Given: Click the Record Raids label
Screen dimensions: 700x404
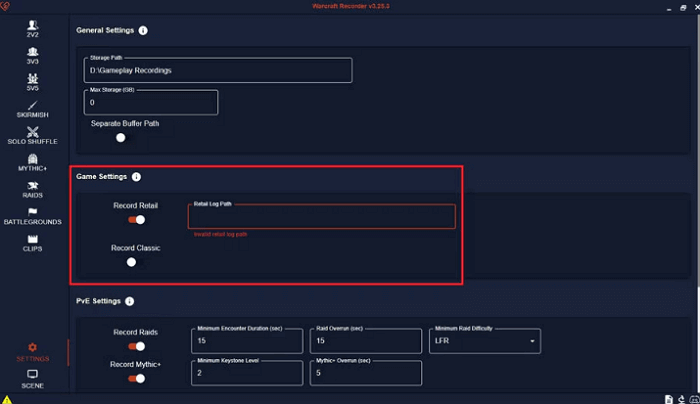Looking at the screenshot, I should [x=135, y=333].
